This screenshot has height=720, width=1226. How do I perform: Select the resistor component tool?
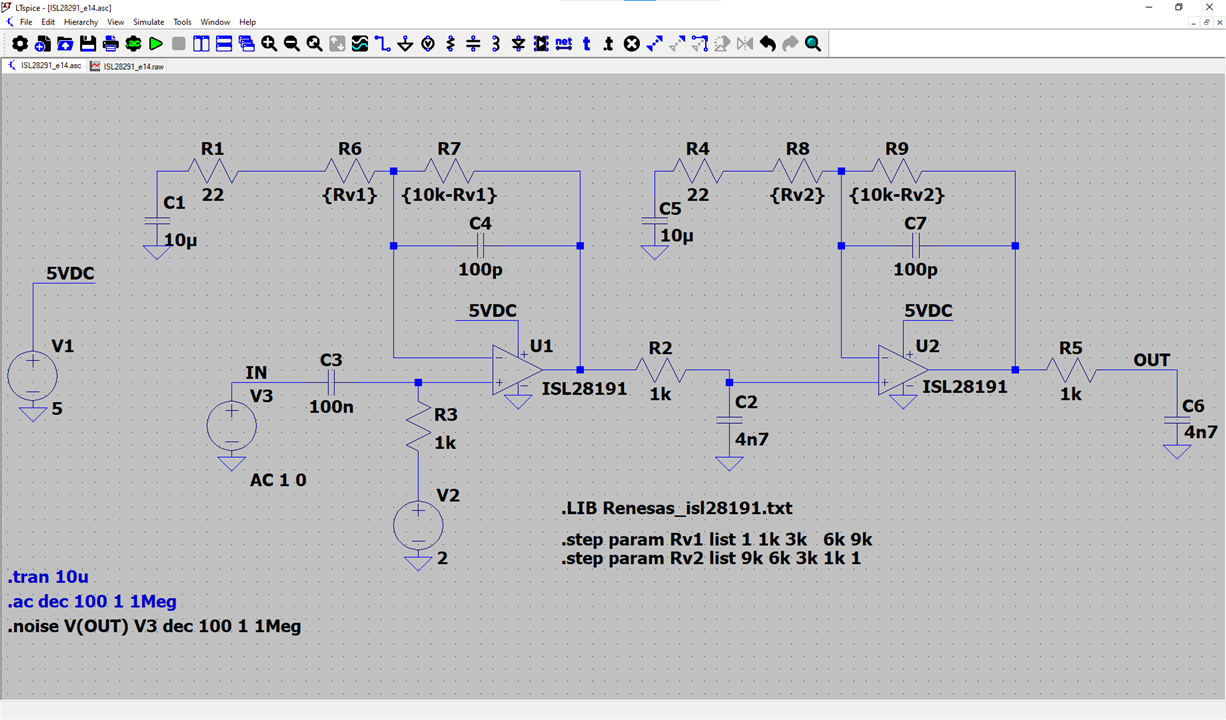[450, 44]
